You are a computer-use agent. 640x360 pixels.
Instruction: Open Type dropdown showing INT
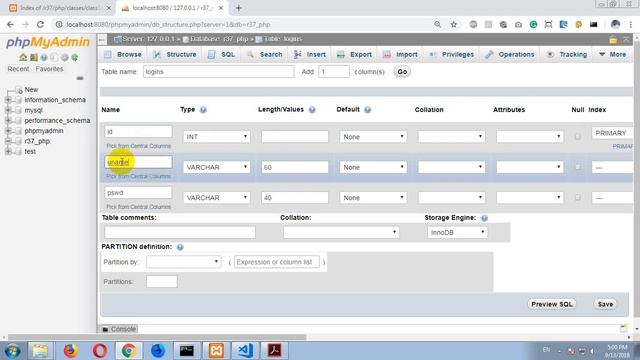click(216, 137)
